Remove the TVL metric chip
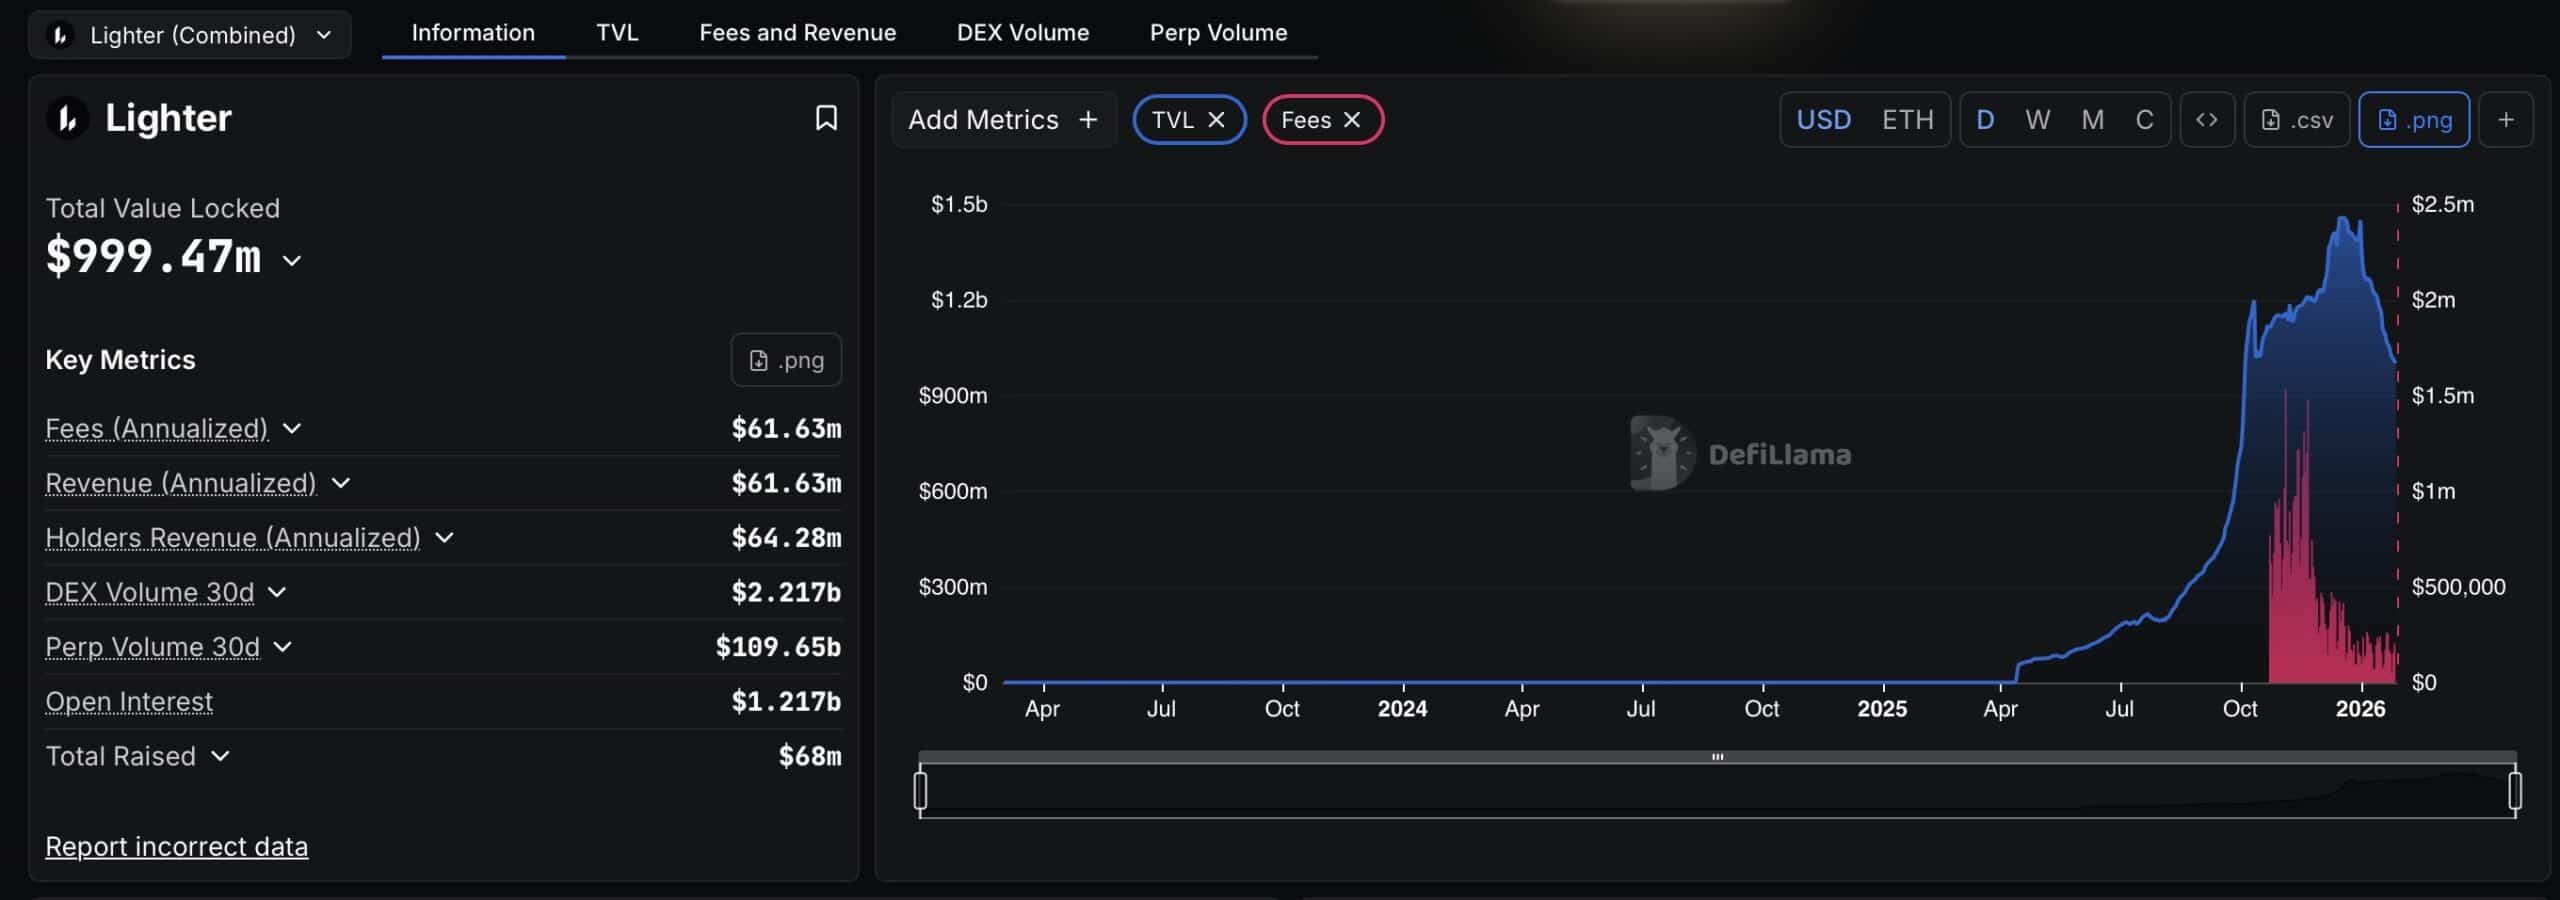The width and height of the screenshot is (2560, 900). click(1216, 120)
